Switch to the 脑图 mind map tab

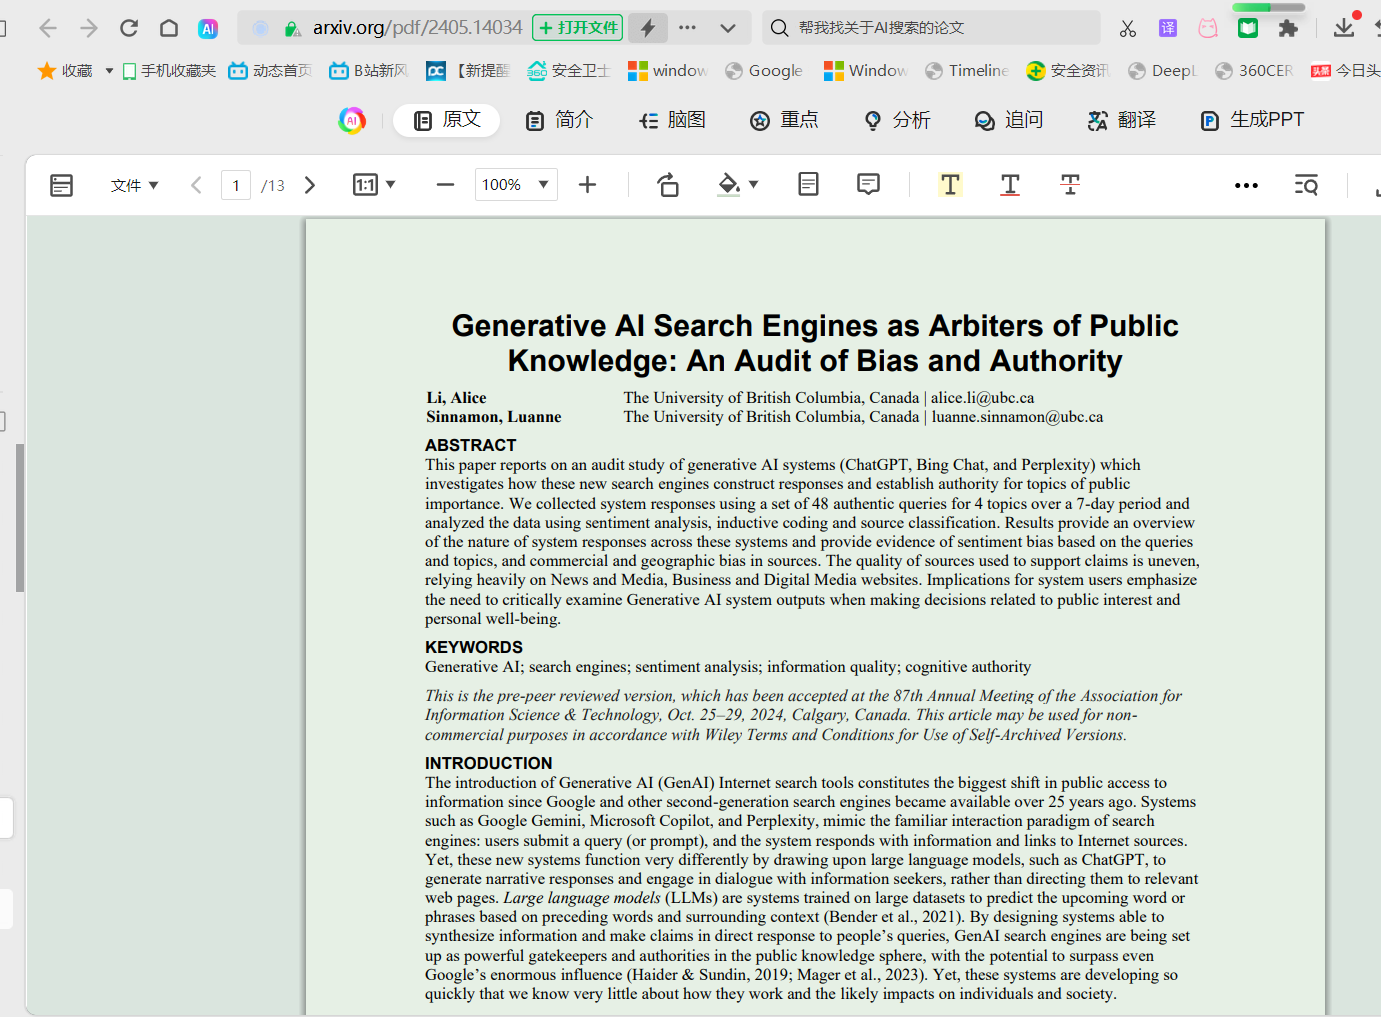672,120
